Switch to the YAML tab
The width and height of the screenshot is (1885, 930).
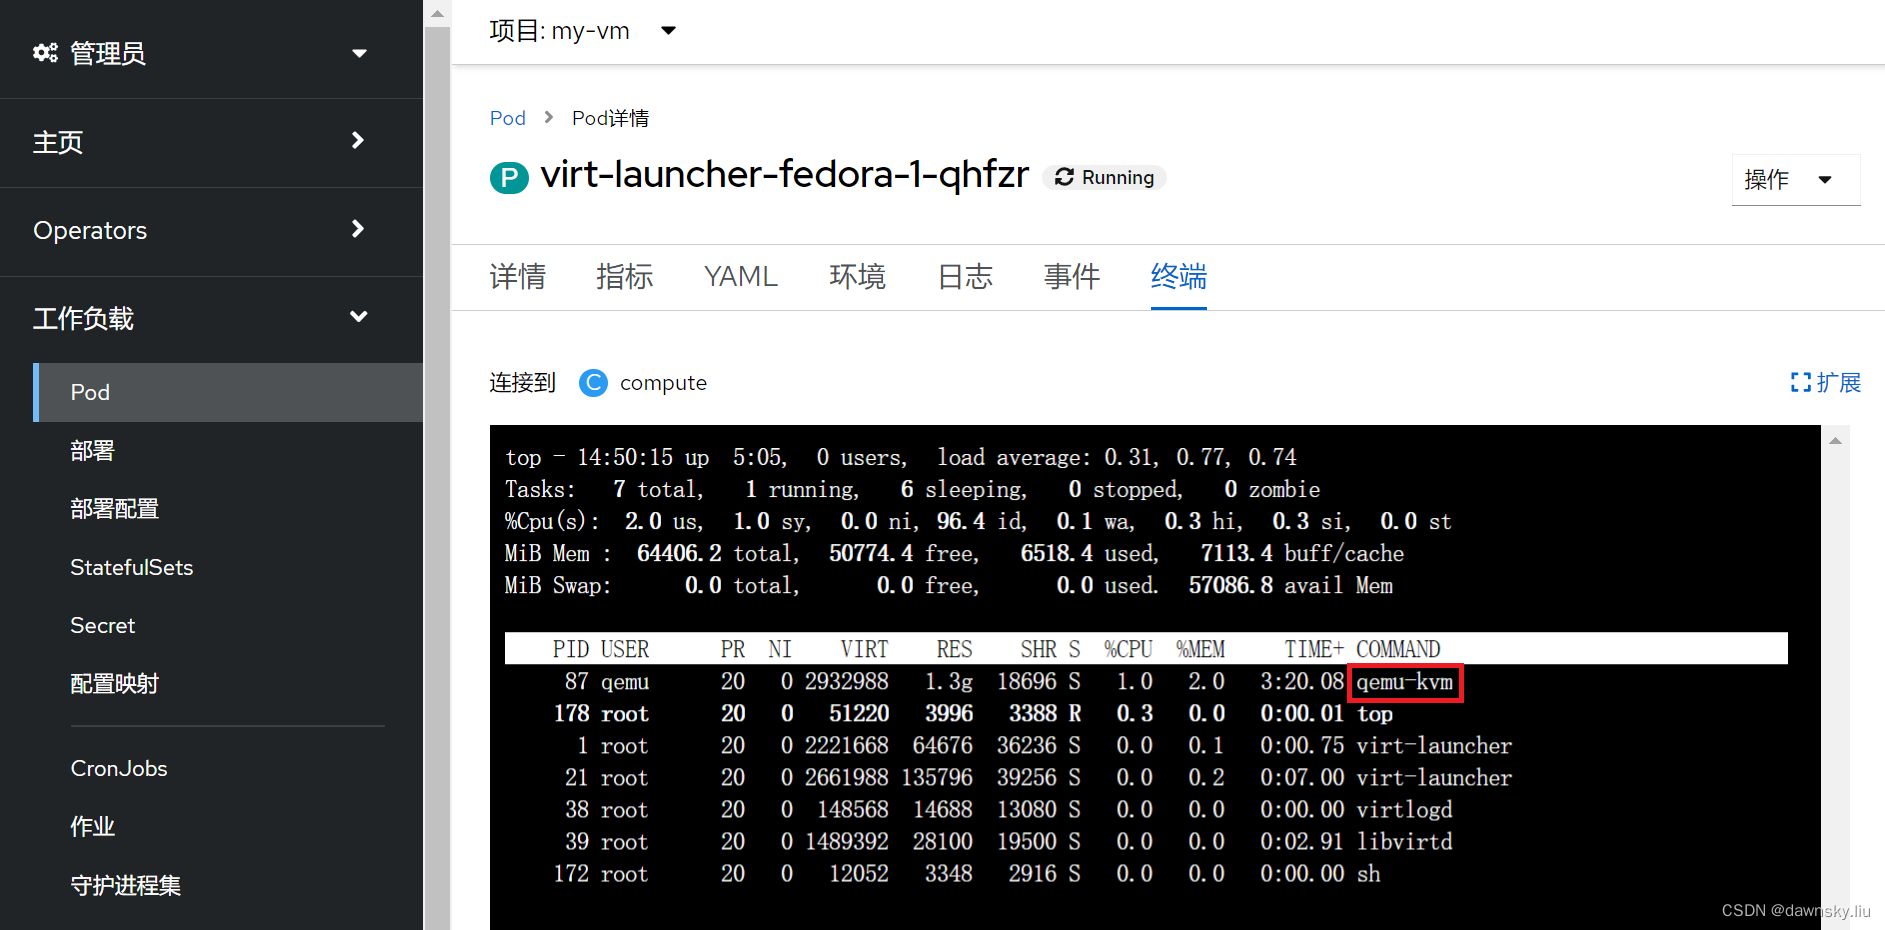(x=740, y=277)
